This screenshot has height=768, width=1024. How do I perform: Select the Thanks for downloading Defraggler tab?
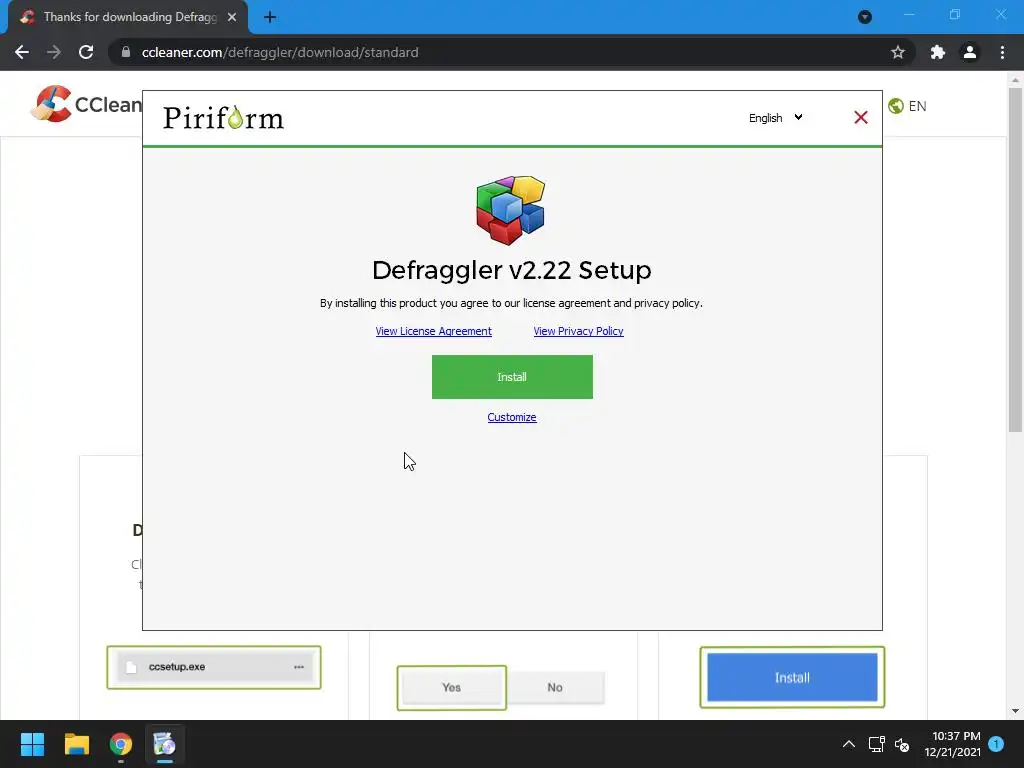pyautogui.click(x=128, y=17)
